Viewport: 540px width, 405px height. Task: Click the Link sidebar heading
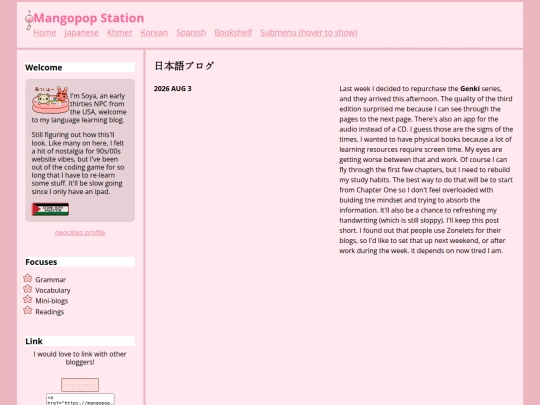click(x=80, y=341)
